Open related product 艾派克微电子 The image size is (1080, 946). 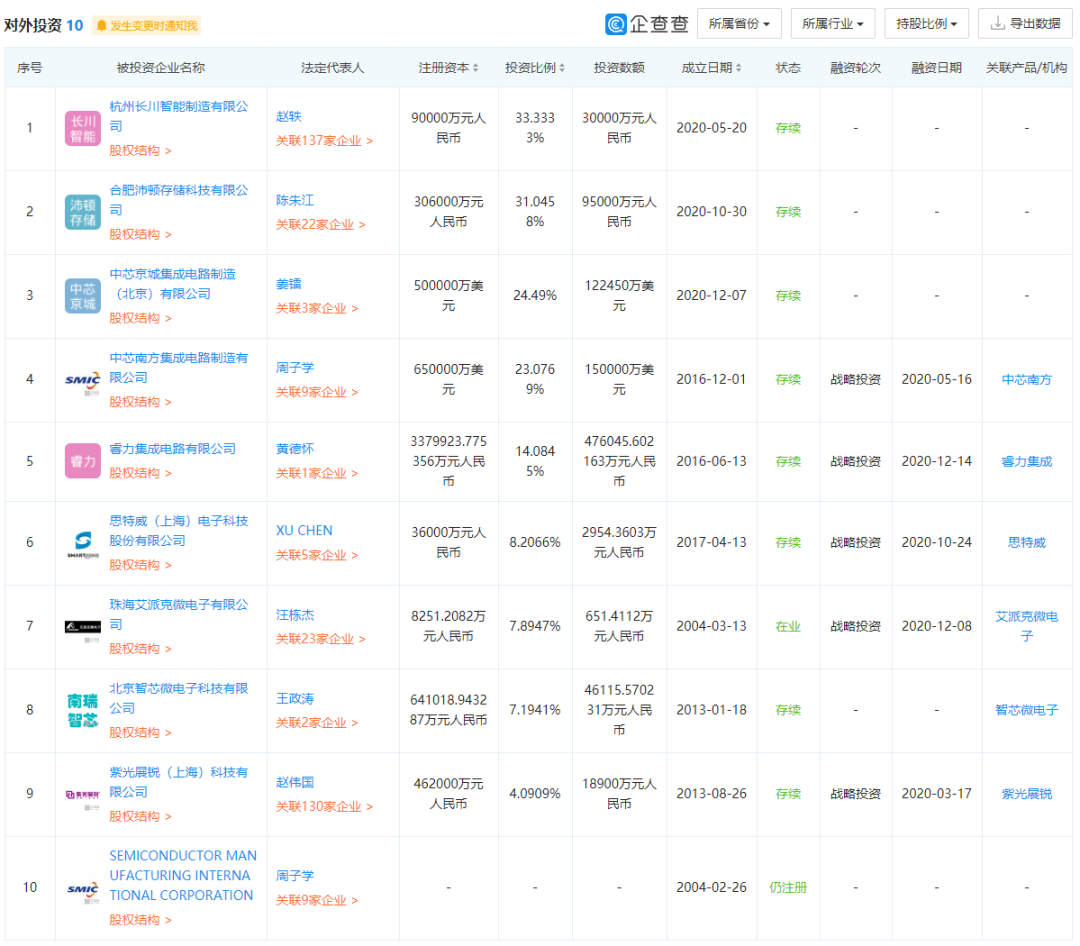tap(1026, 626)
